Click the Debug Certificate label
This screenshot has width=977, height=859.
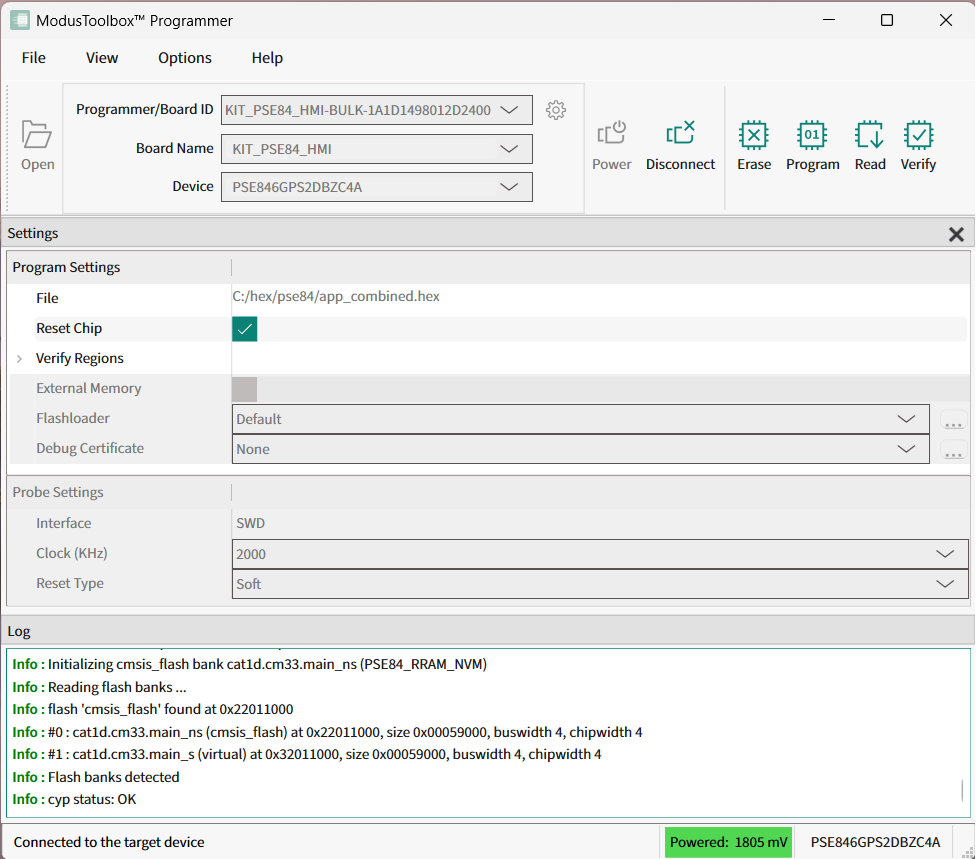click(90, 448)
